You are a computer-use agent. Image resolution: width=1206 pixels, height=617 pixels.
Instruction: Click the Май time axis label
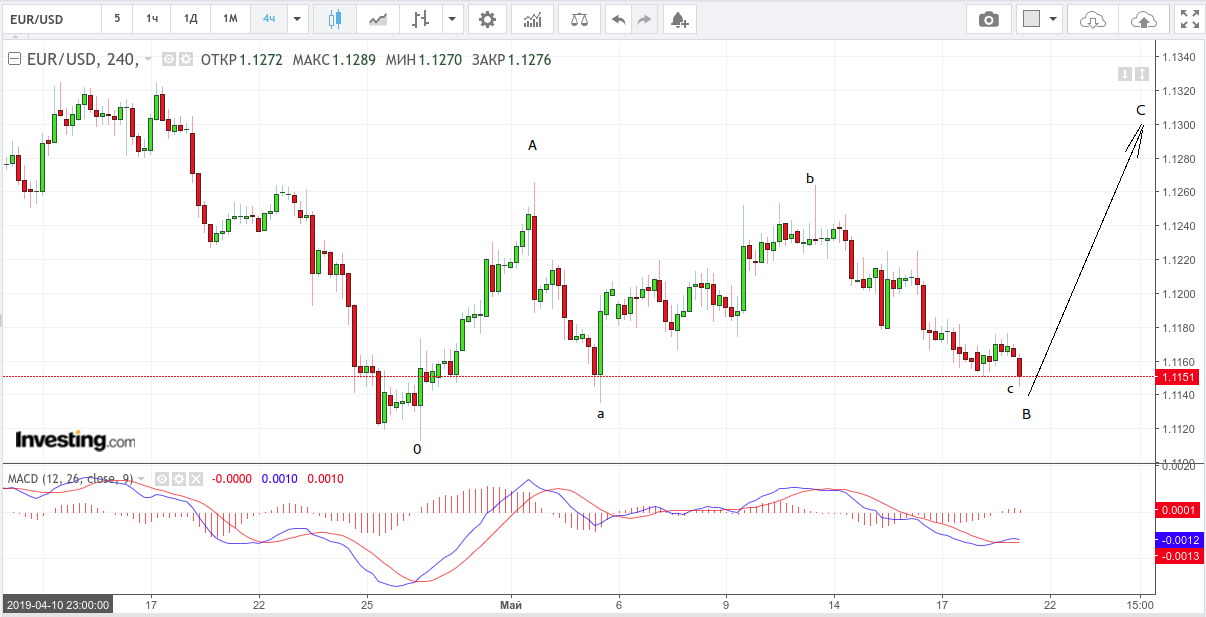pos(511,605)
